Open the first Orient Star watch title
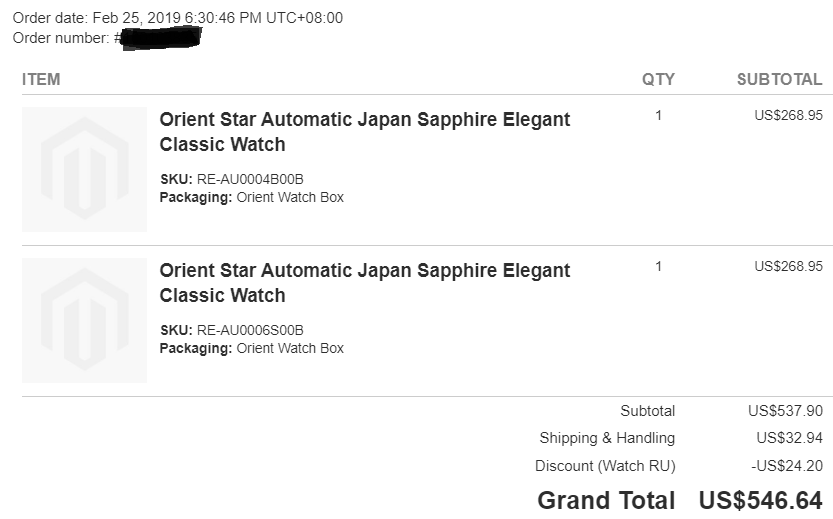 point(364,132)
